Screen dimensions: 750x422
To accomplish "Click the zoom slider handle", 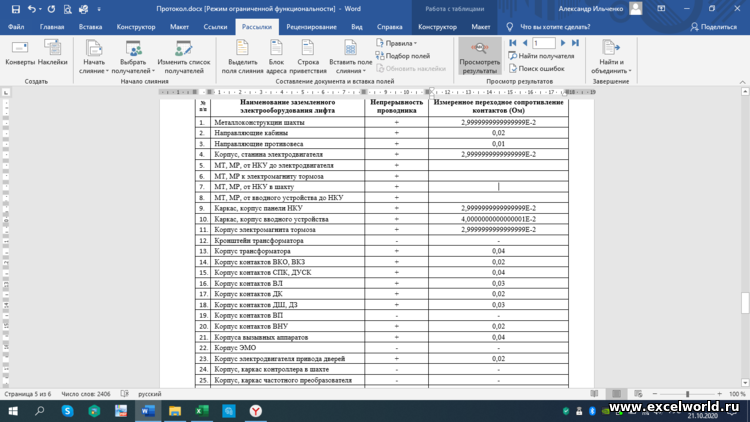I will pyautogui.click(x=687, y=394).
